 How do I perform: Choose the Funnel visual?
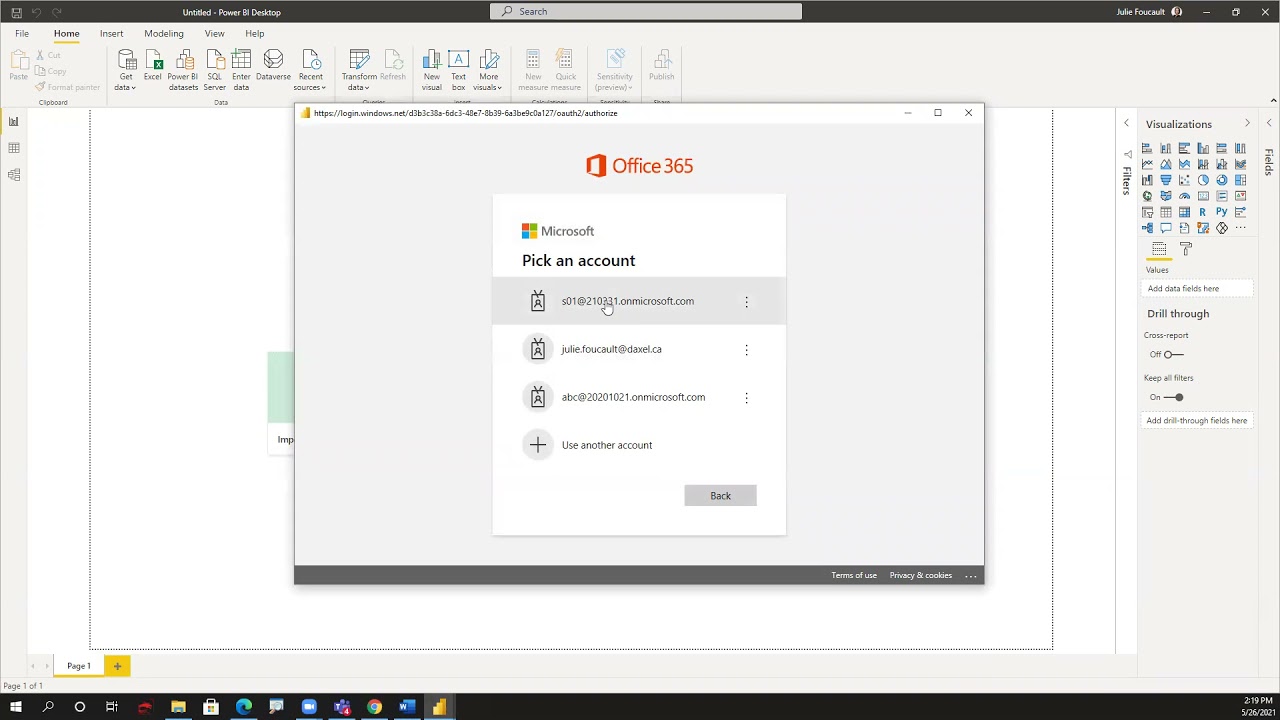click(1166, 180)
